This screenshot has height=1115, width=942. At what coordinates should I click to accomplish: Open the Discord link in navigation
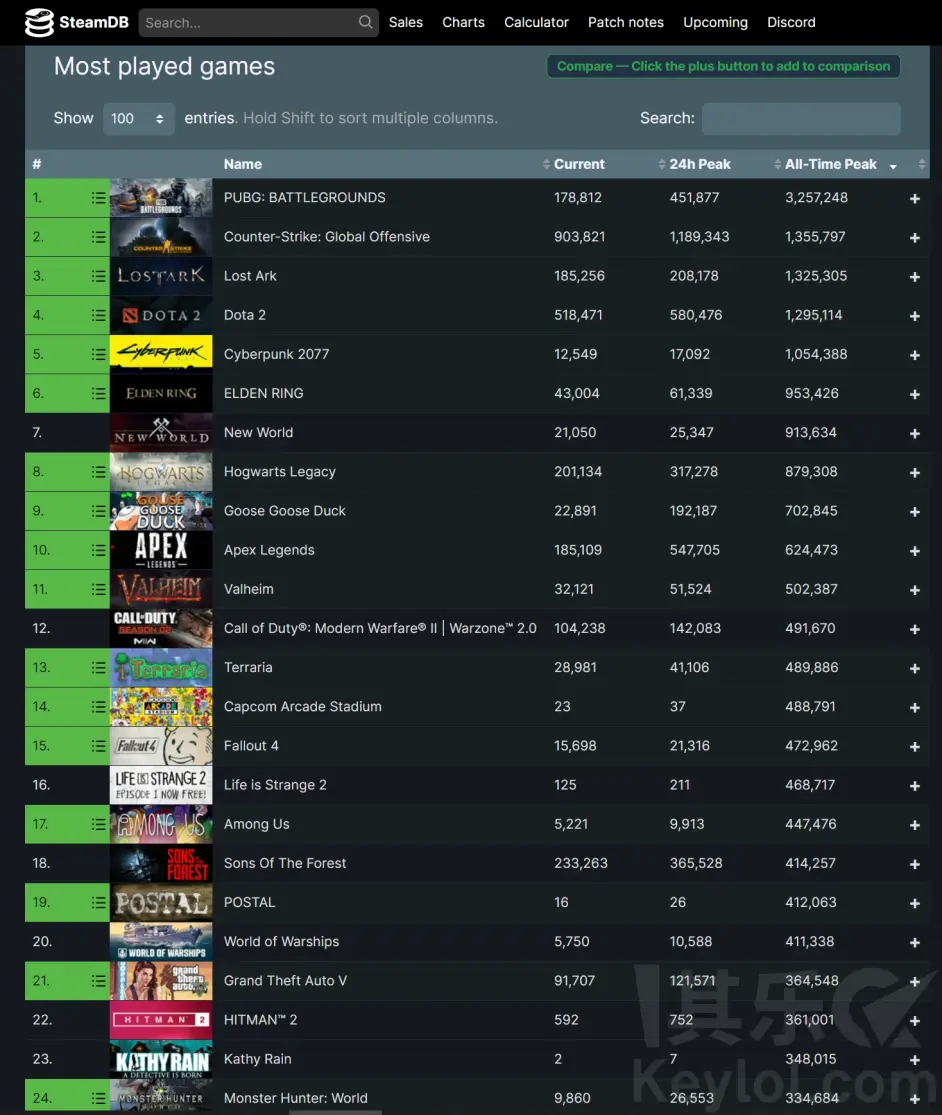[x=791, y=22]
